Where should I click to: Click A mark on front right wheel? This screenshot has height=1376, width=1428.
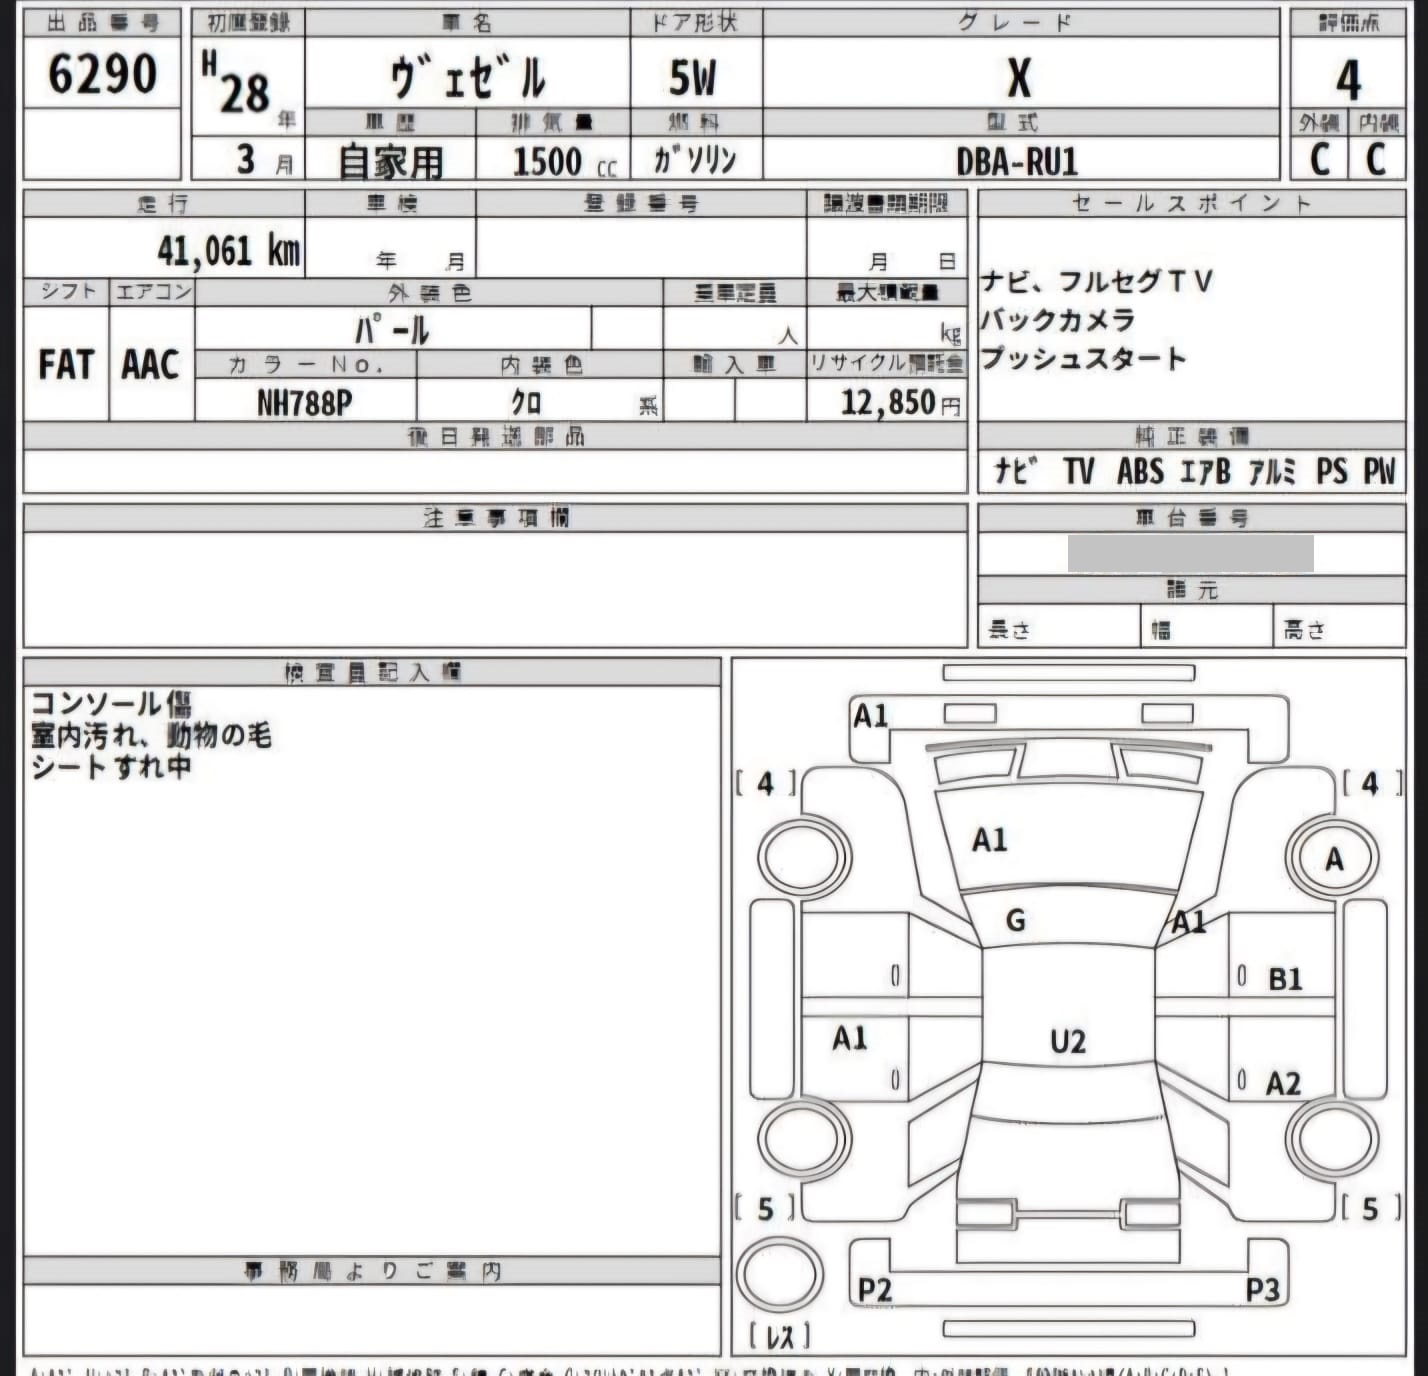(x=1334, y=859)
